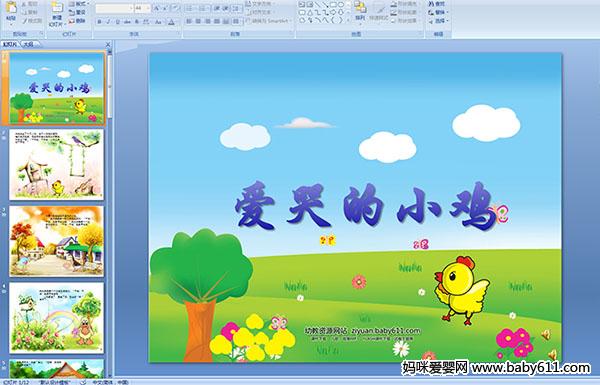Screen dimensions: 600x385
Task: Switch to the Slides tab in left pane
Action: coord(10,44)
